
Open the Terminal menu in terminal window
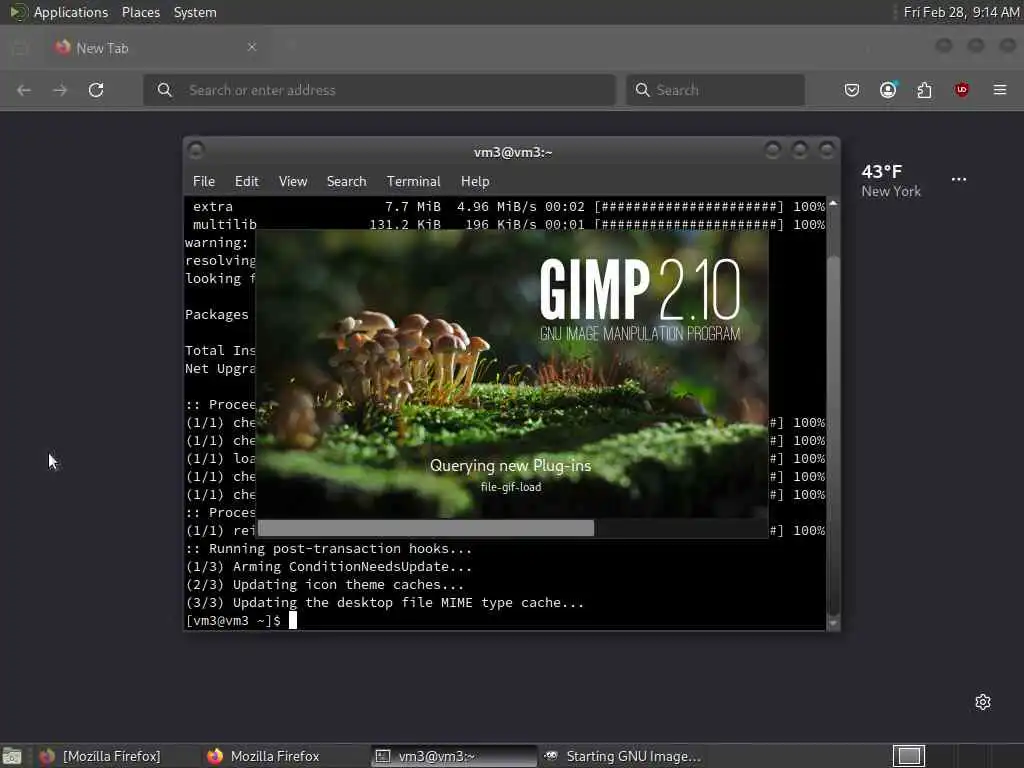413,182
